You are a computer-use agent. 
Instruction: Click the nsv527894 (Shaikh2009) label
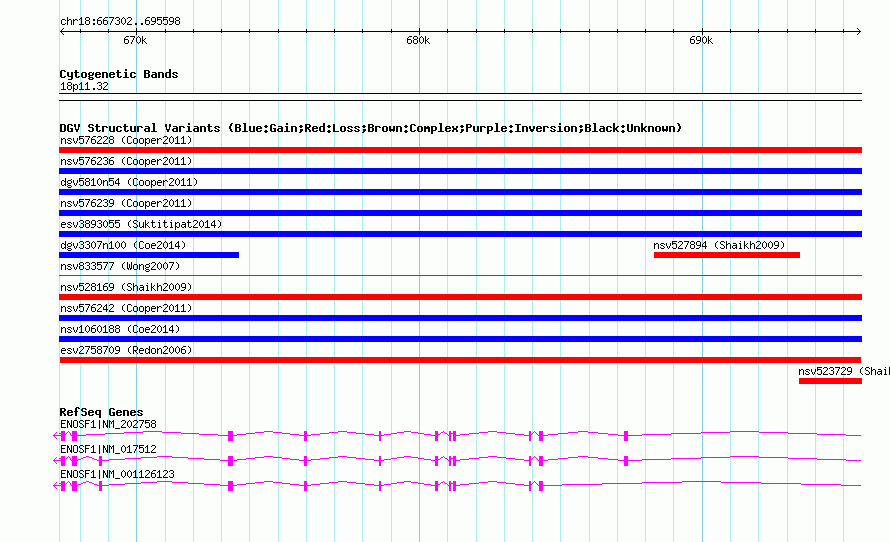(719, 245)
